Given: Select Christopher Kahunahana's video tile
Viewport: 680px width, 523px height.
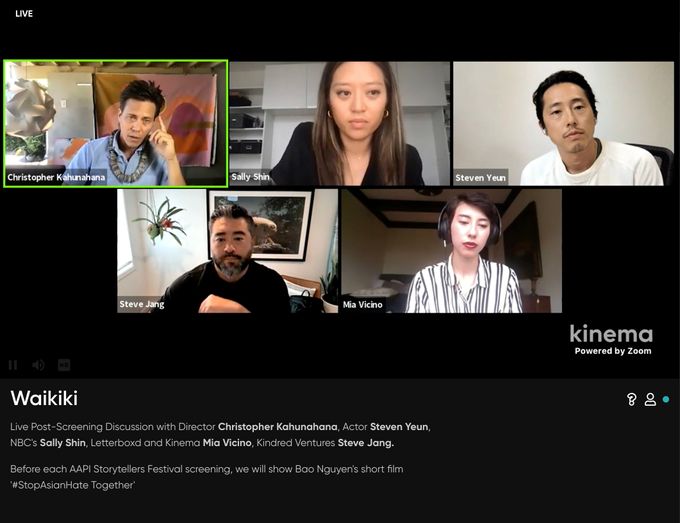Looking at the screenshot, I should pyautogui.click(x=116, y=124).
